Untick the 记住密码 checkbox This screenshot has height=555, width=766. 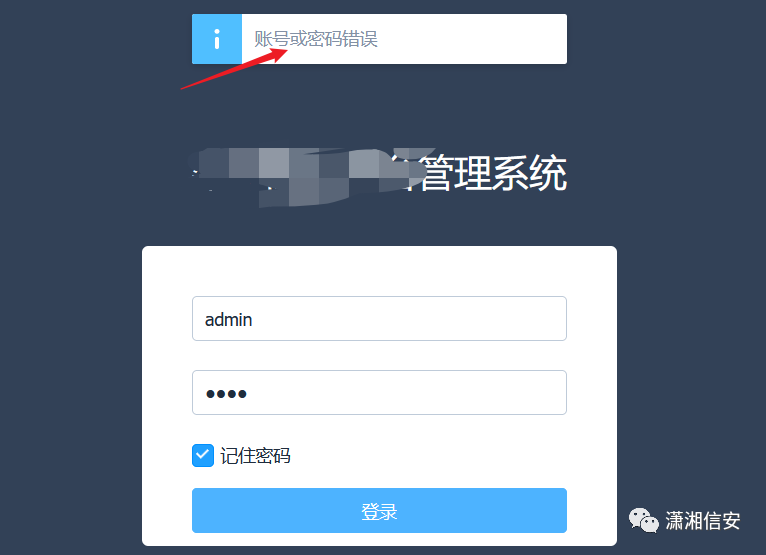click(x=203, y=455)
